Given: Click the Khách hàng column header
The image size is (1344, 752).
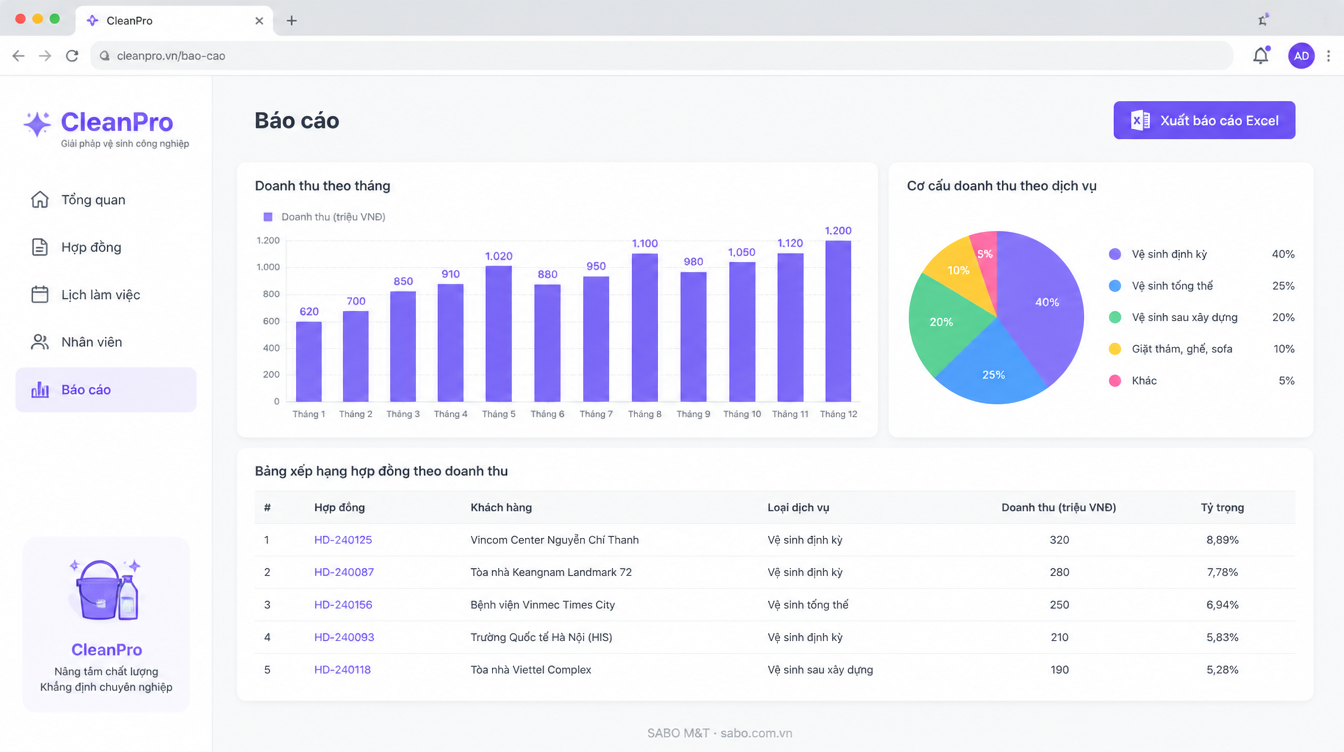Looking at the screenshot, I should point(501,508).
